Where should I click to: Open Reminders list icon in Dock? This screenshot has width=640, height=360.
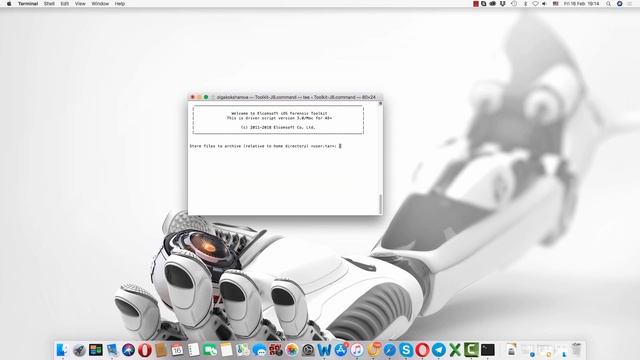[193, 350]
